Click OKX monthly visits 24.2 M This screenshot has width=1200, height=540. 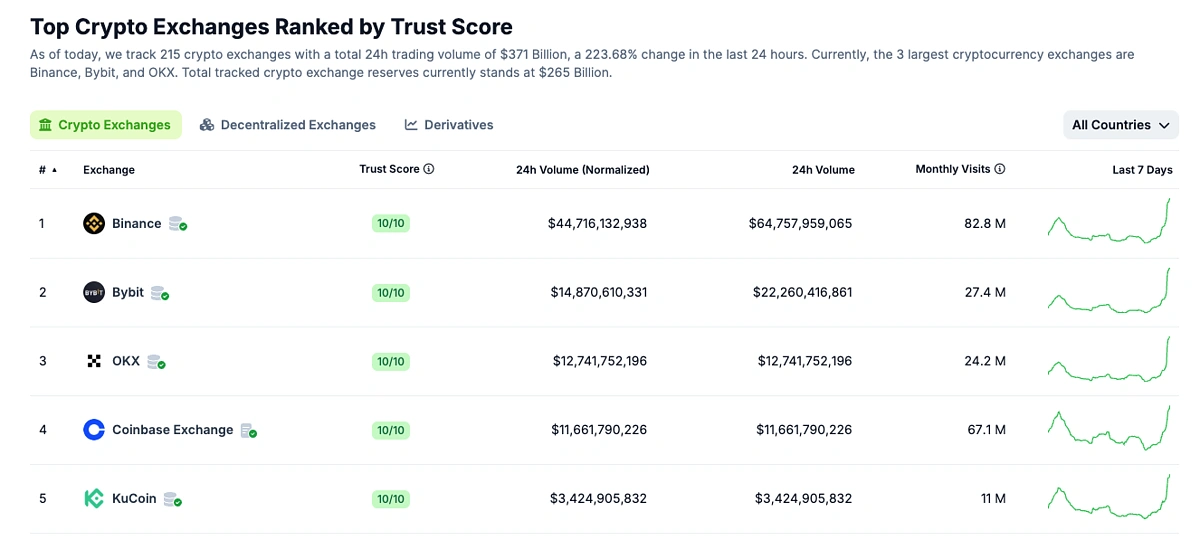click(x=985, y=361)
